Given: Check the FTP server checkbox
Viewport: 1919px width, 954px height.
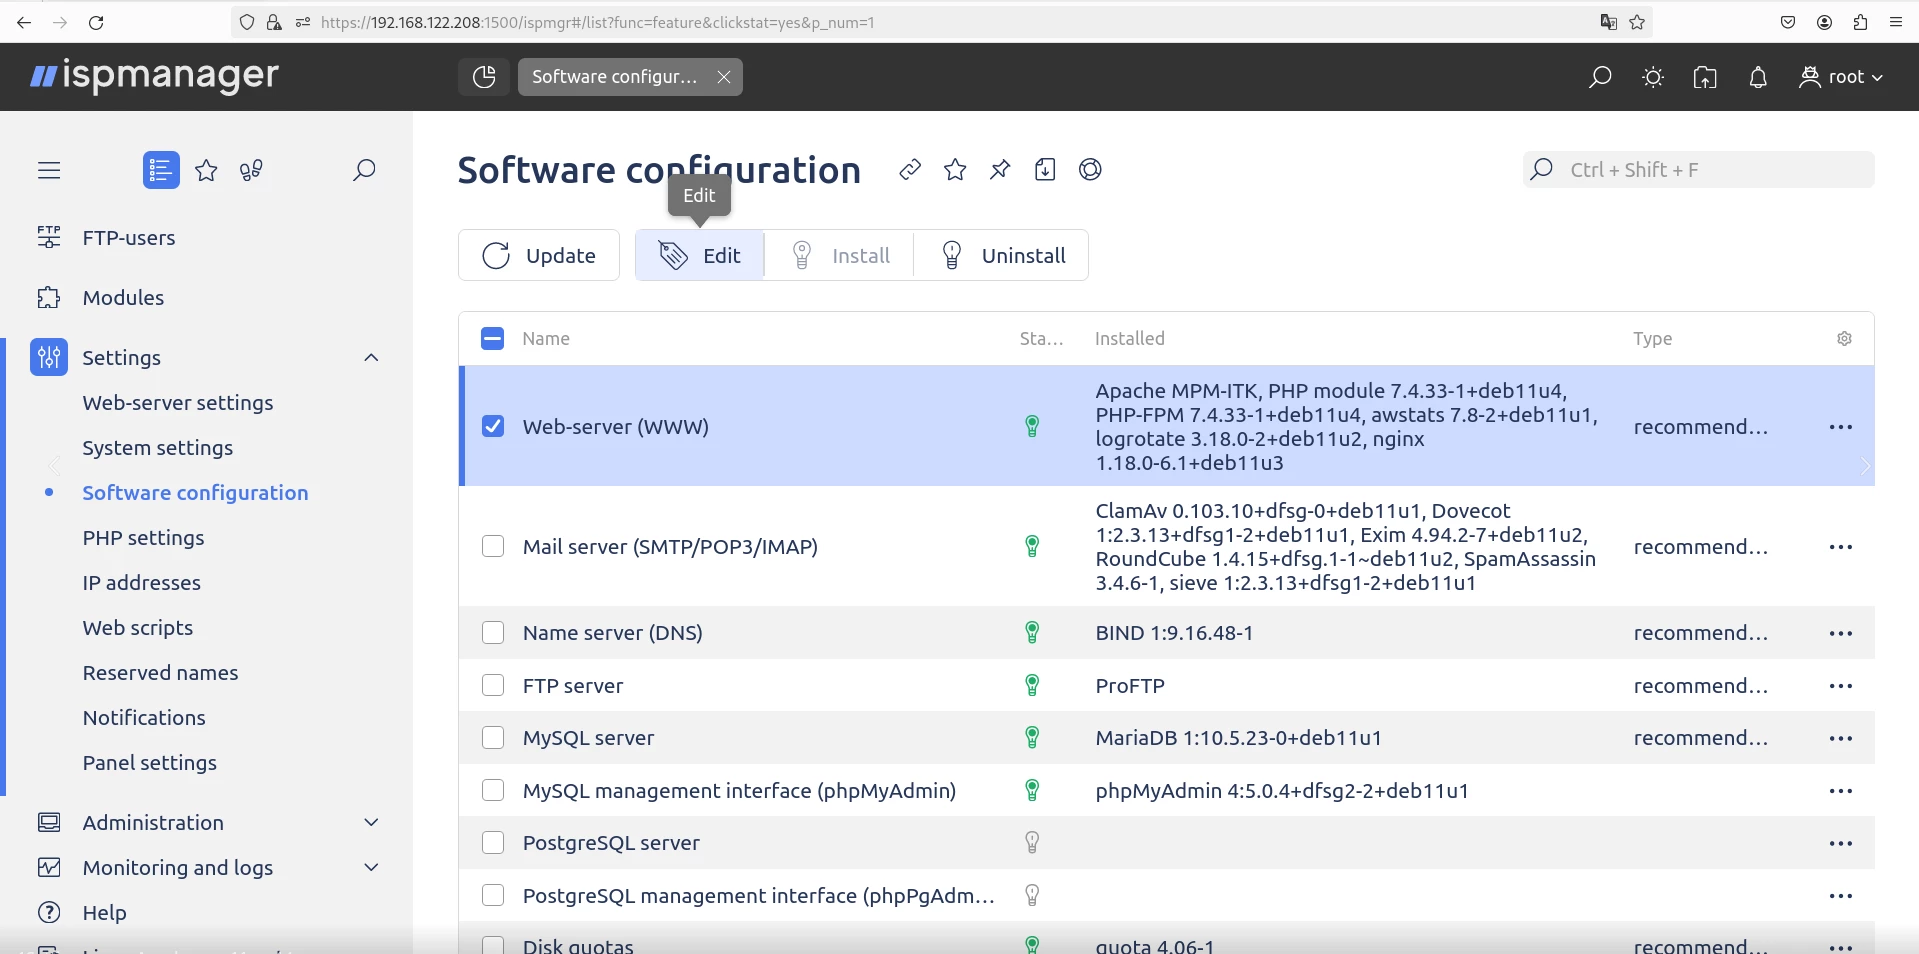Looking at the screenshot, I should click(493, 686).
